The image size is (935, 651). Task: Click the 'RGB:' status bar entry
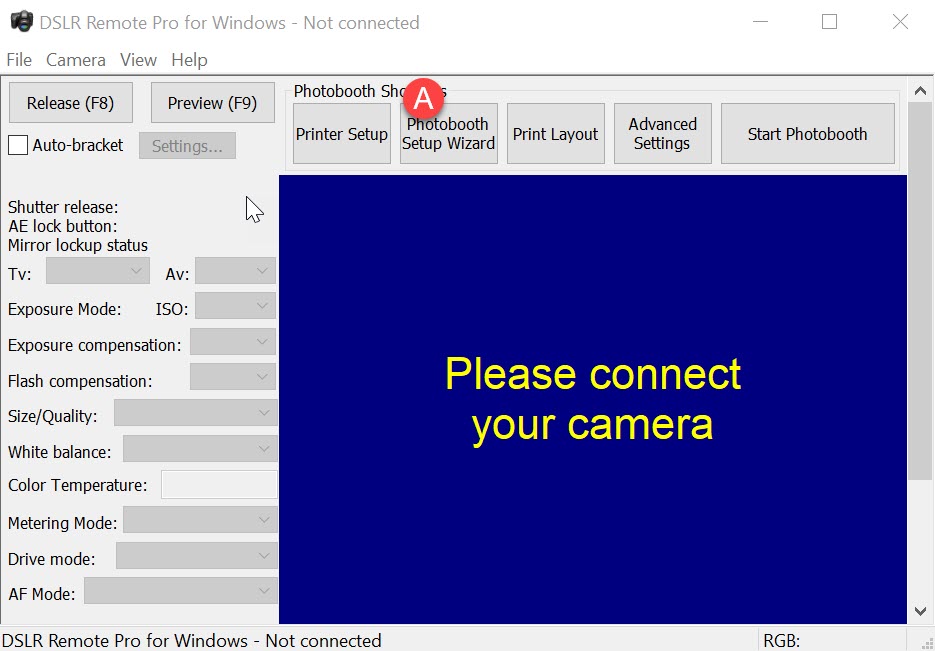point(782,641)
